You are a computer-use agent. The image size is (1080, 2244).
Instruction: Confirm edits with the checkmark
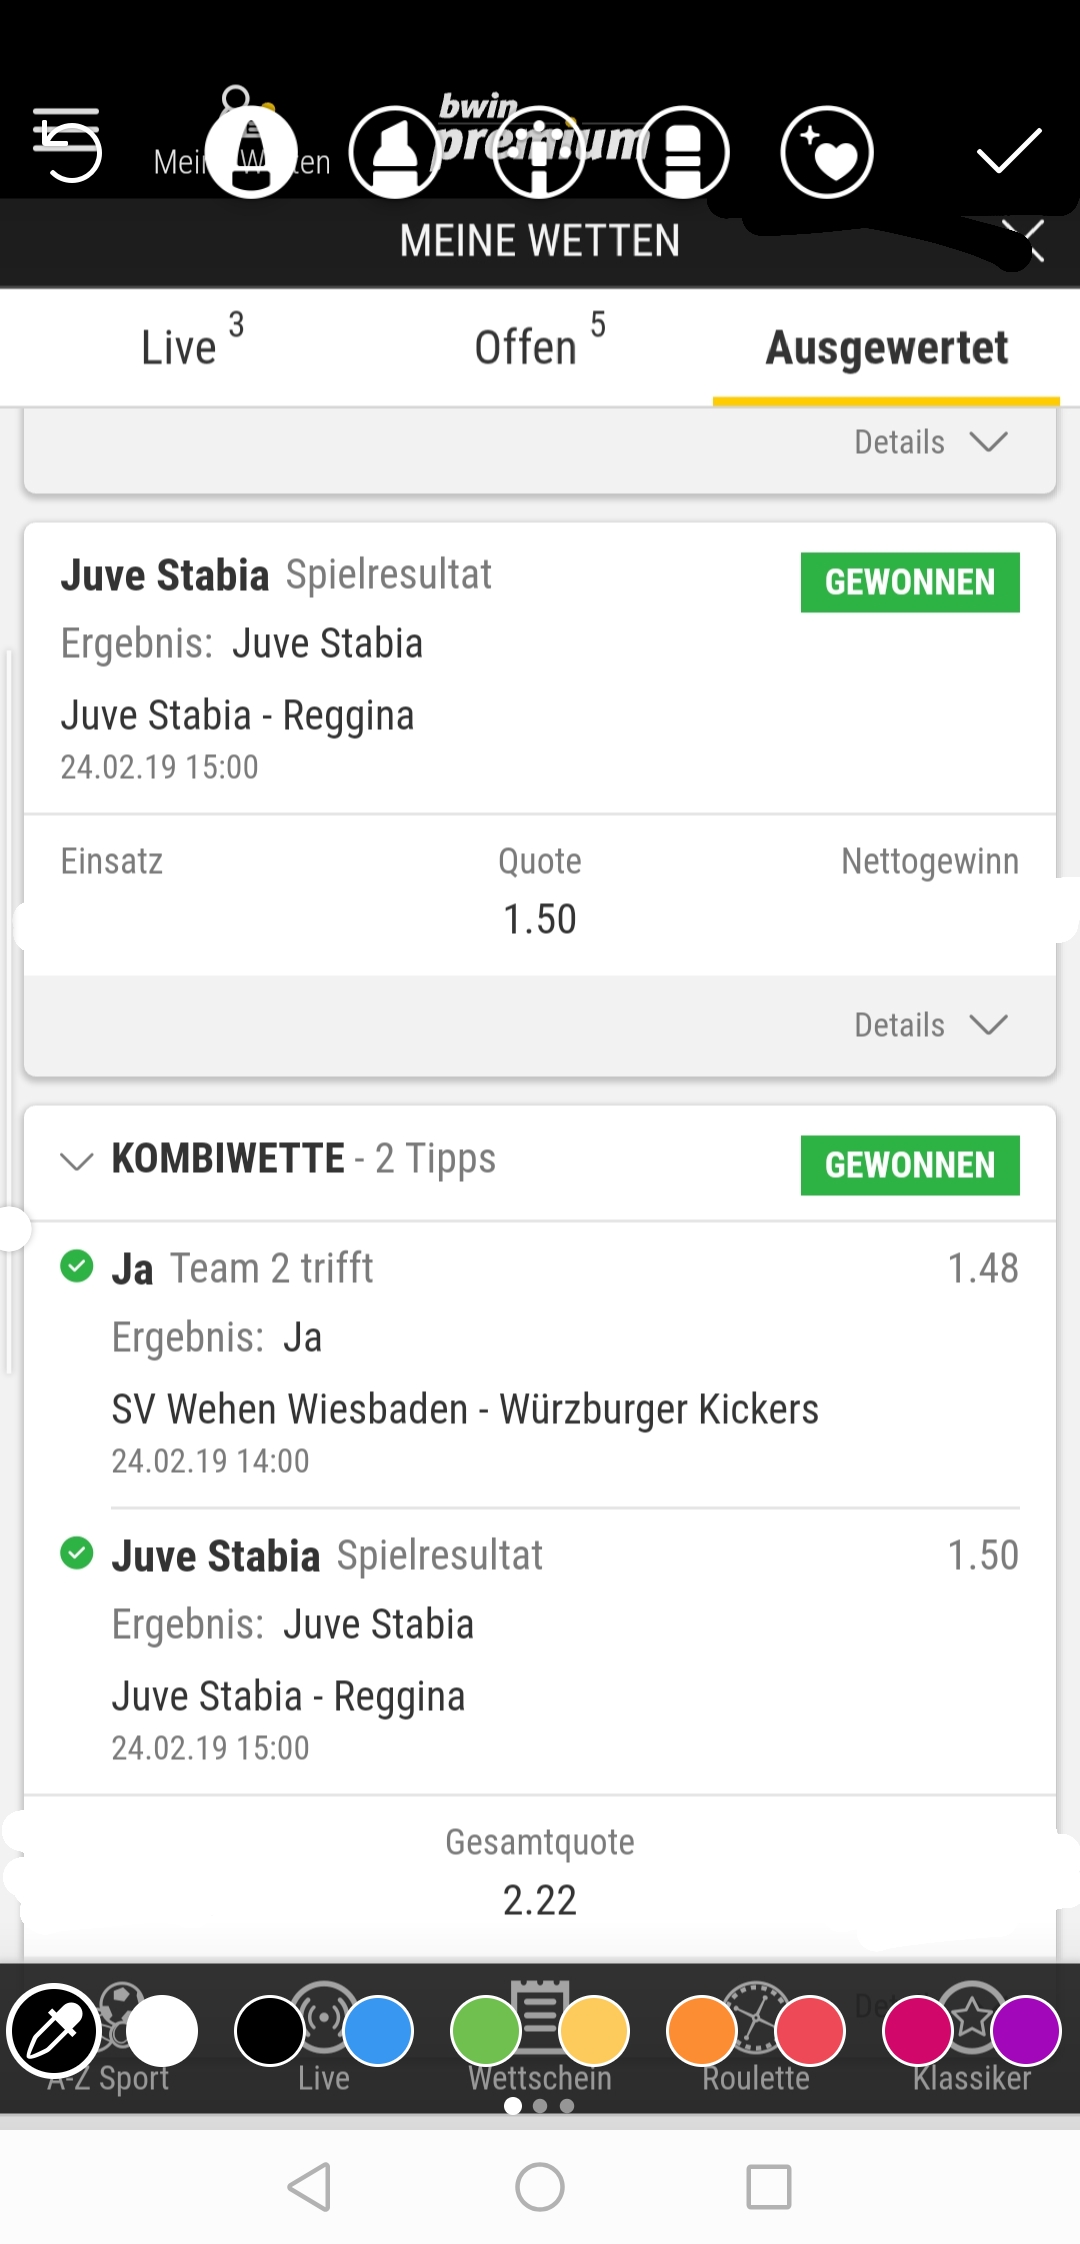pos(1009,150)
